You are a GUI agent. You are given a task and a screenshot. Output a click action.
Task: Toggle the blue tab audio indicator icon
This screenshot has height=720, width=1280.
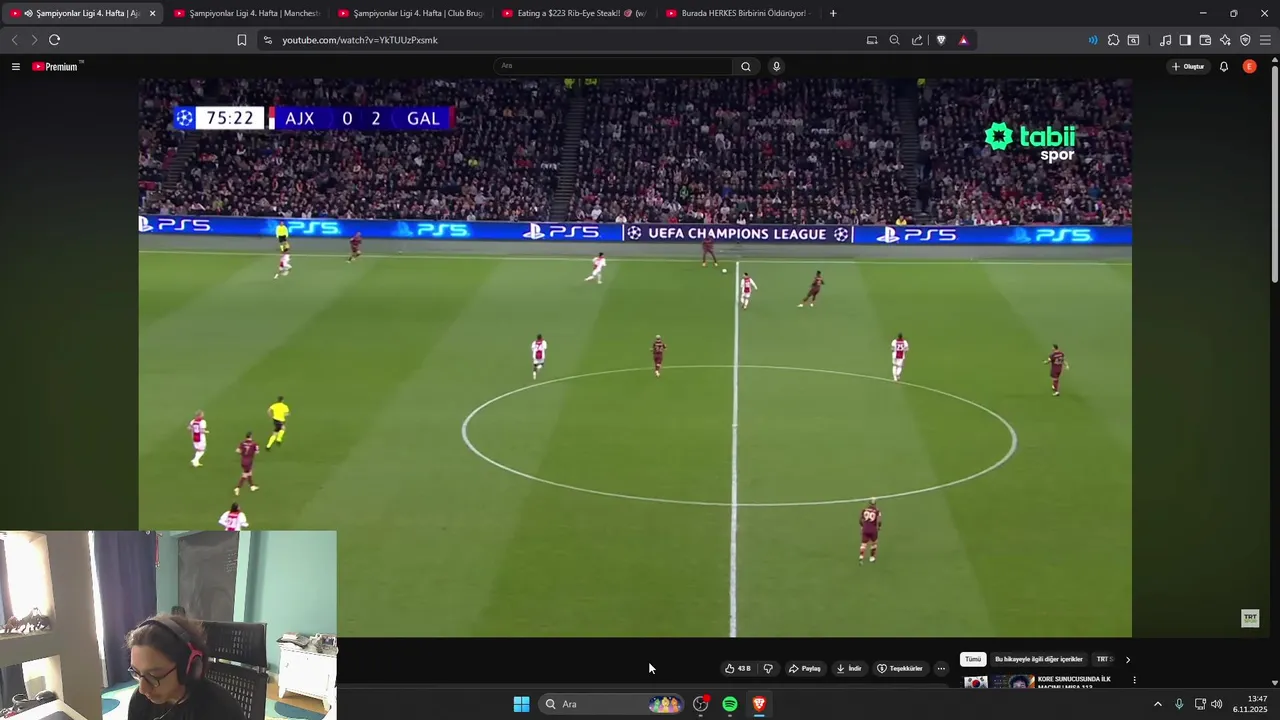tap(1092, 40)
